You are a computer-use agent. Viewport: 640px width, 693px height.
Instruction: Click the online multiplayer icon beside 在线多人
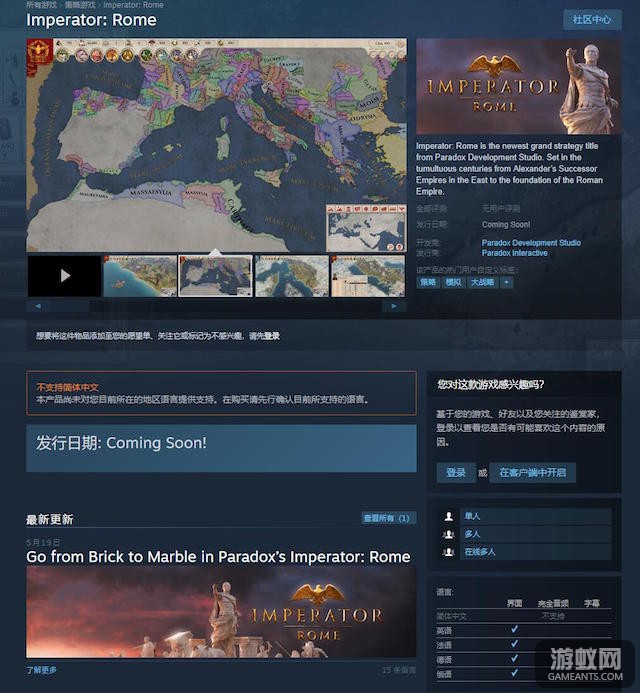(x=449, y=552)
